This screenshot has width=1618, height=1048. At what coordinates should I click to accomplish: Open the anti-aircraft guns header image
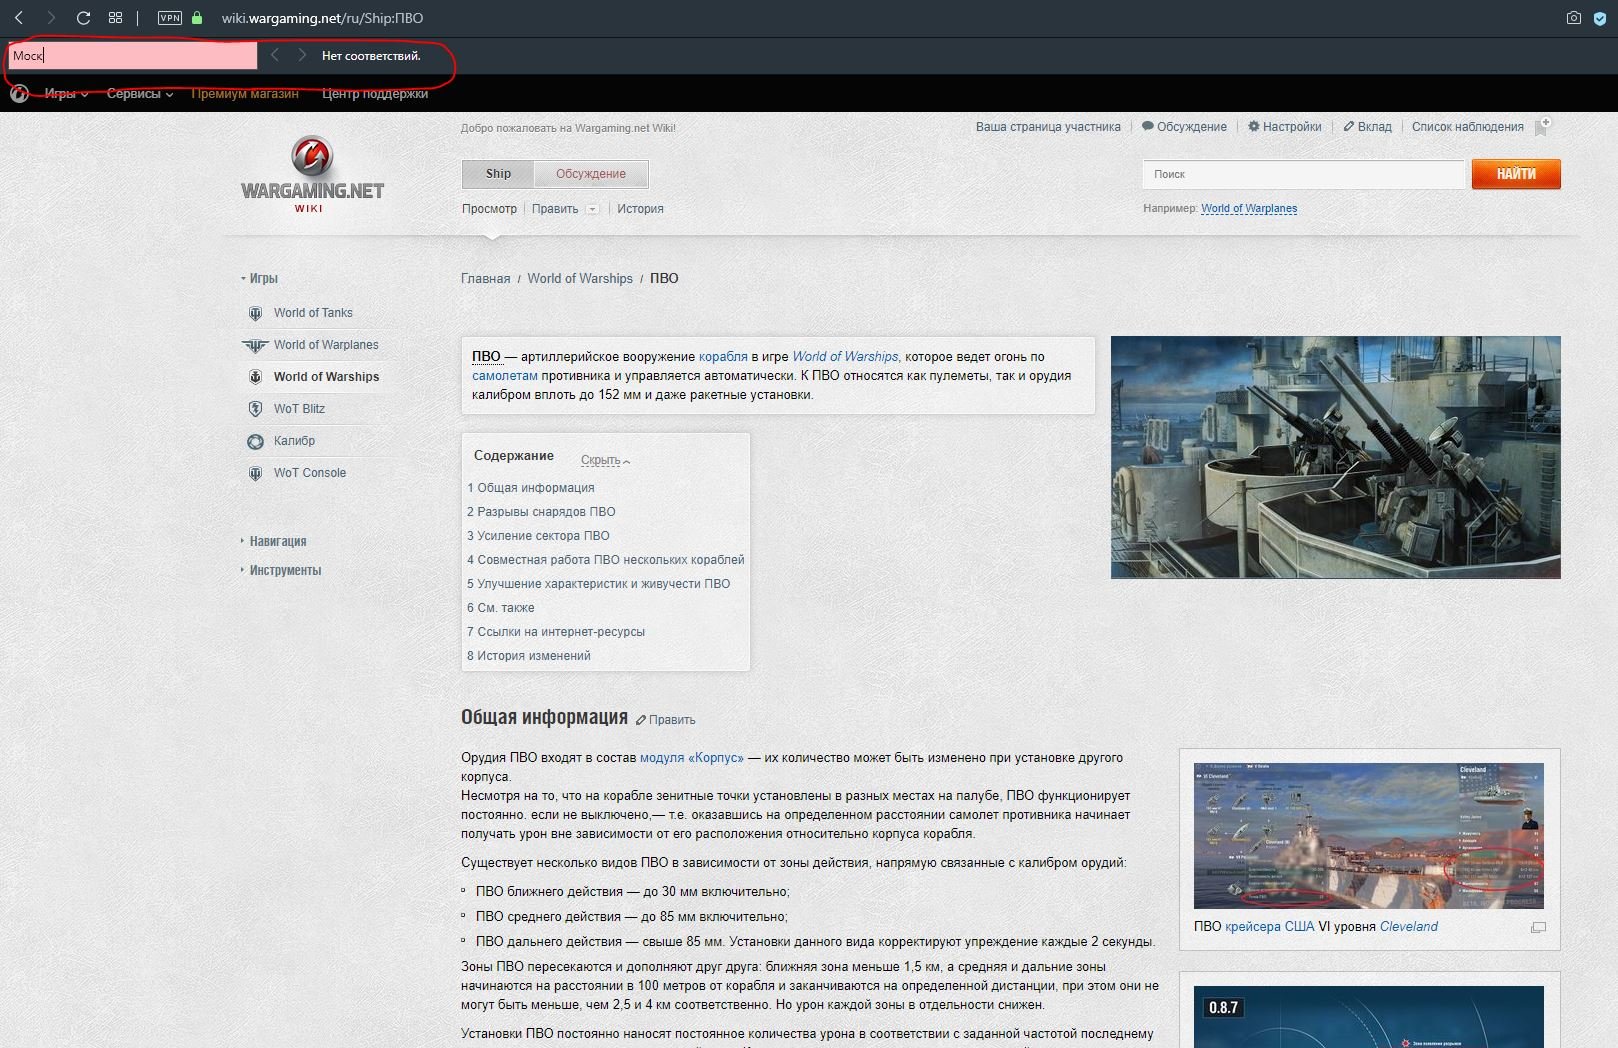(1335, 457)
